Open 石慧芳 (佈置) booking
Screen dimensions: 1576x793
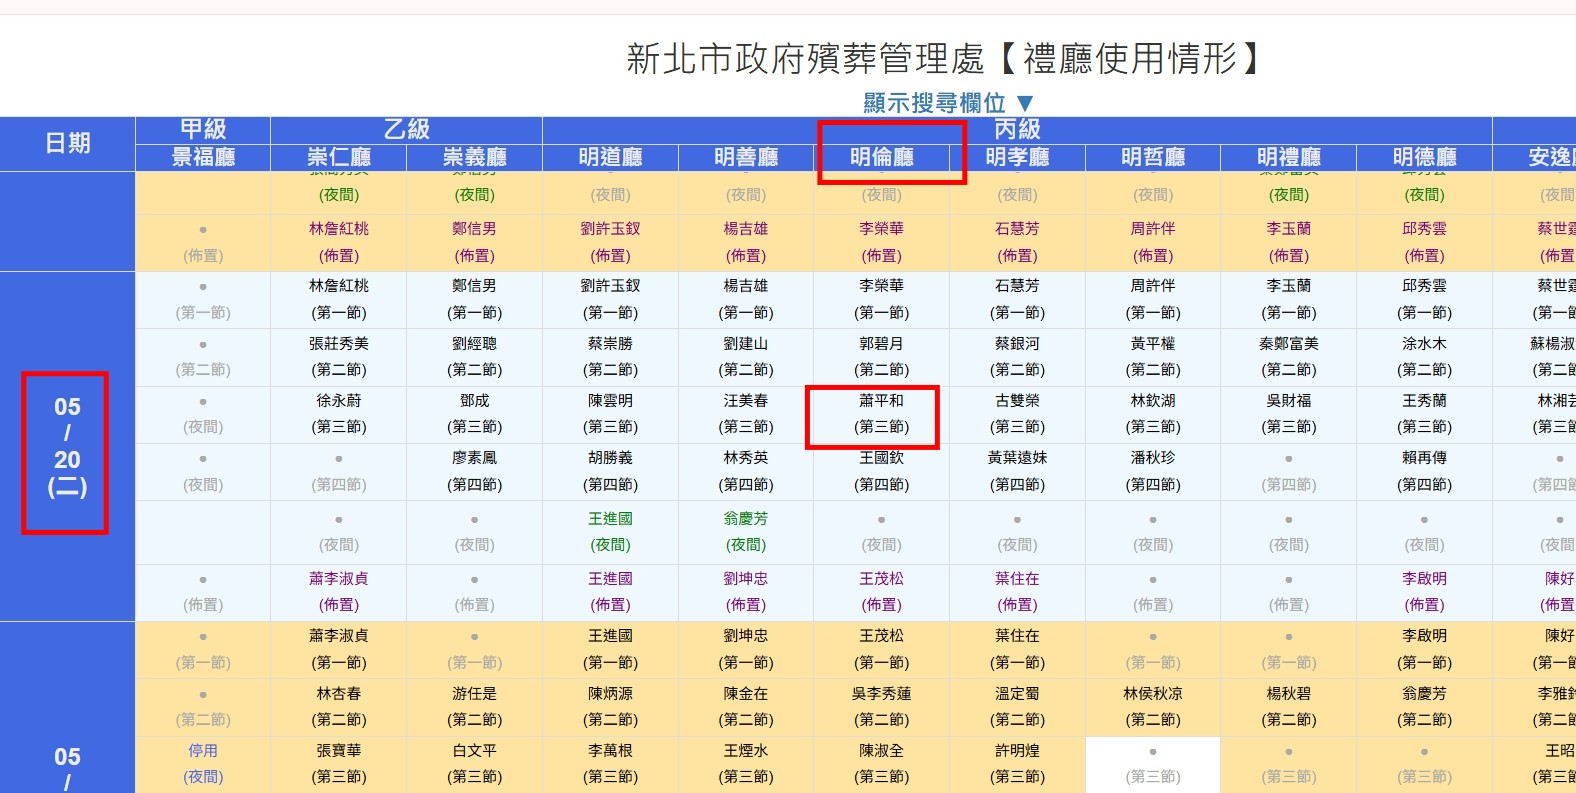point(1017,242)
